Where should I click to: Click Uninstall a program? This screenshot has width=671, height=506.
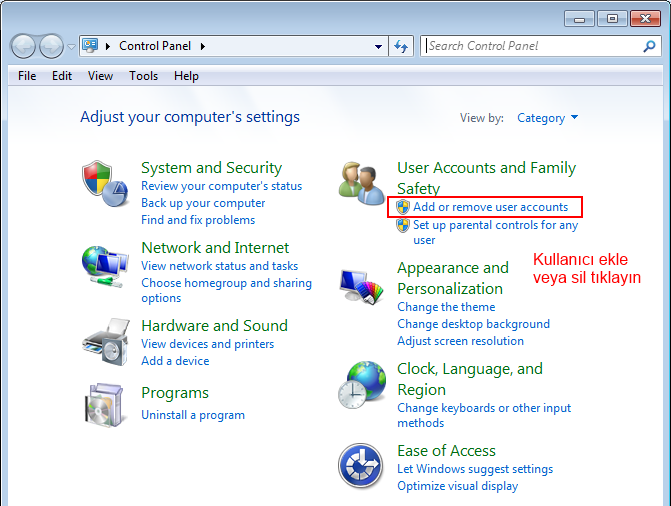pyautogui.click(x=193, y=415)
